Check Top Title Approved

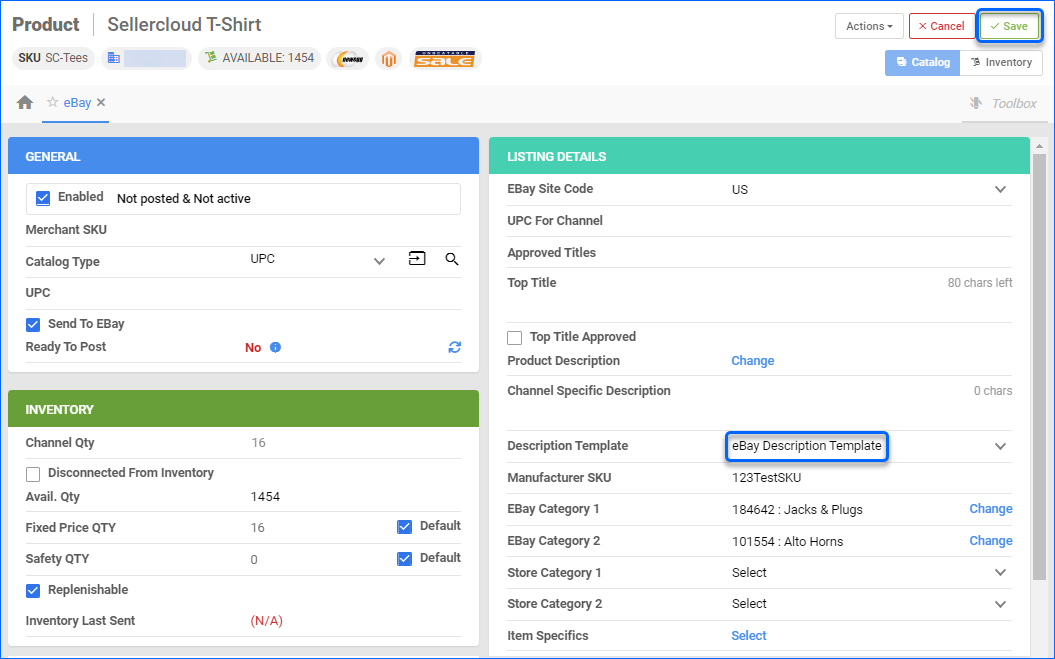[515, 337]
